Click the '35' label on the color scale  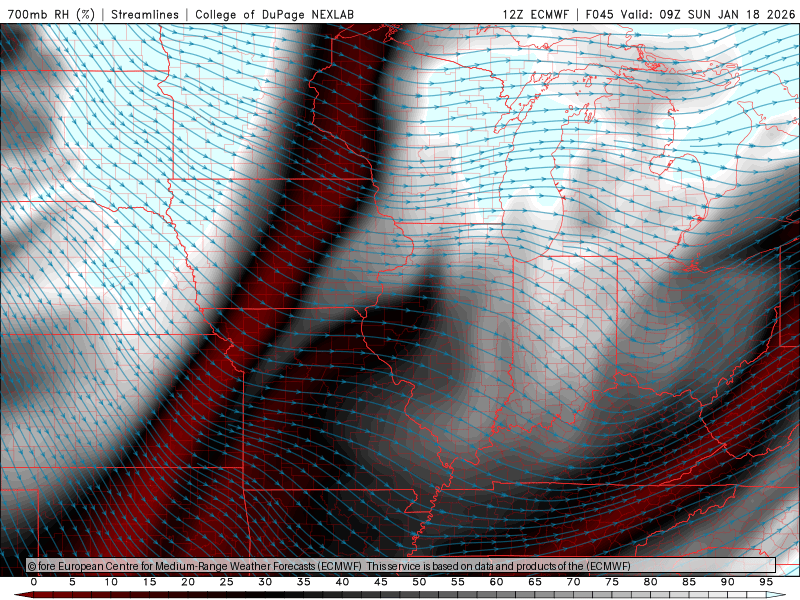304,582
